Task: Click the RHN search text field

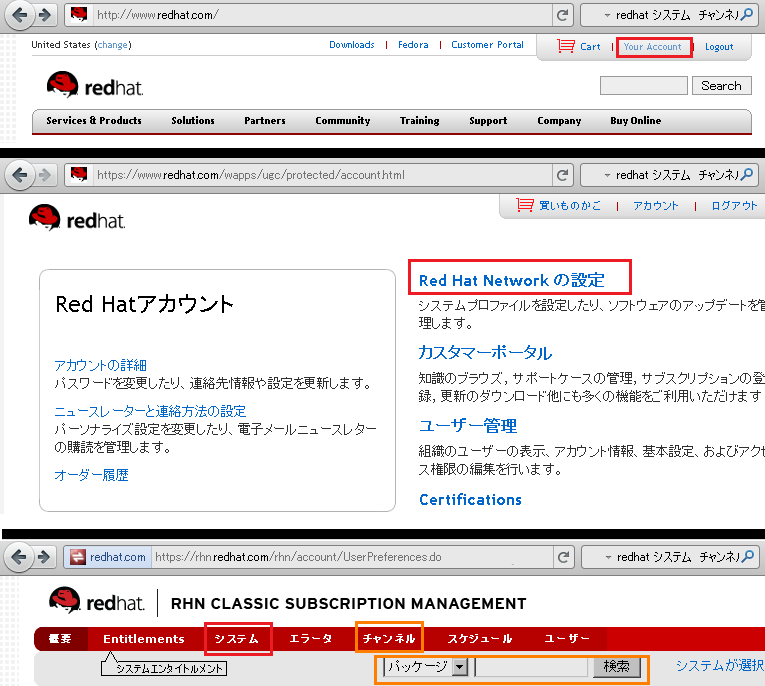Action: click(x=532, y=667)
